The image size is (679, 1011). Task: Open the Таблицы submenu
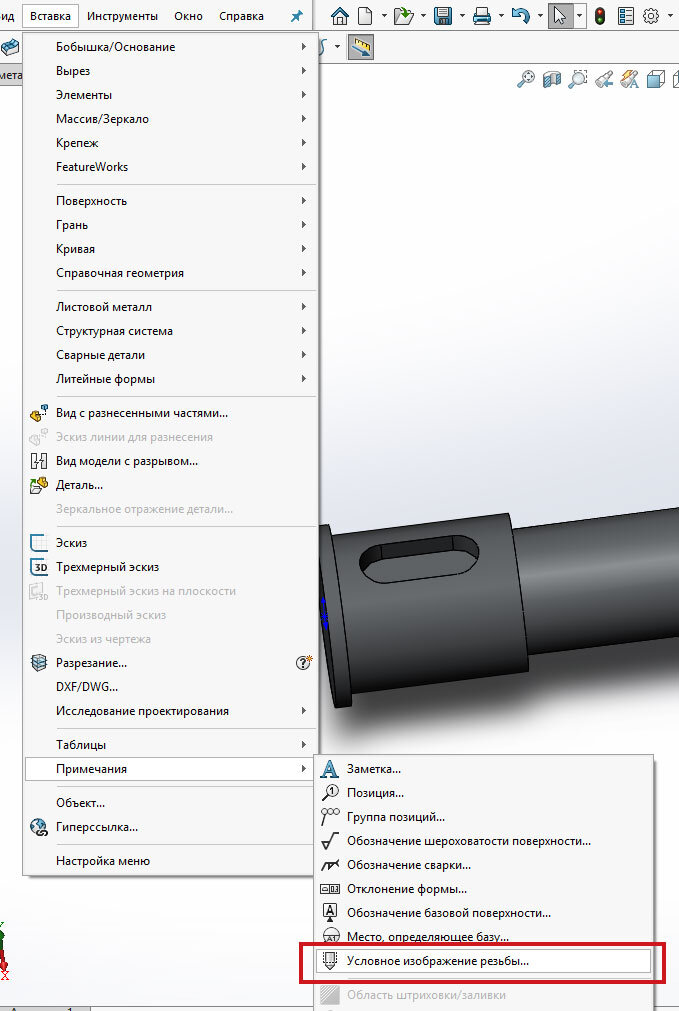click(170, 745)
